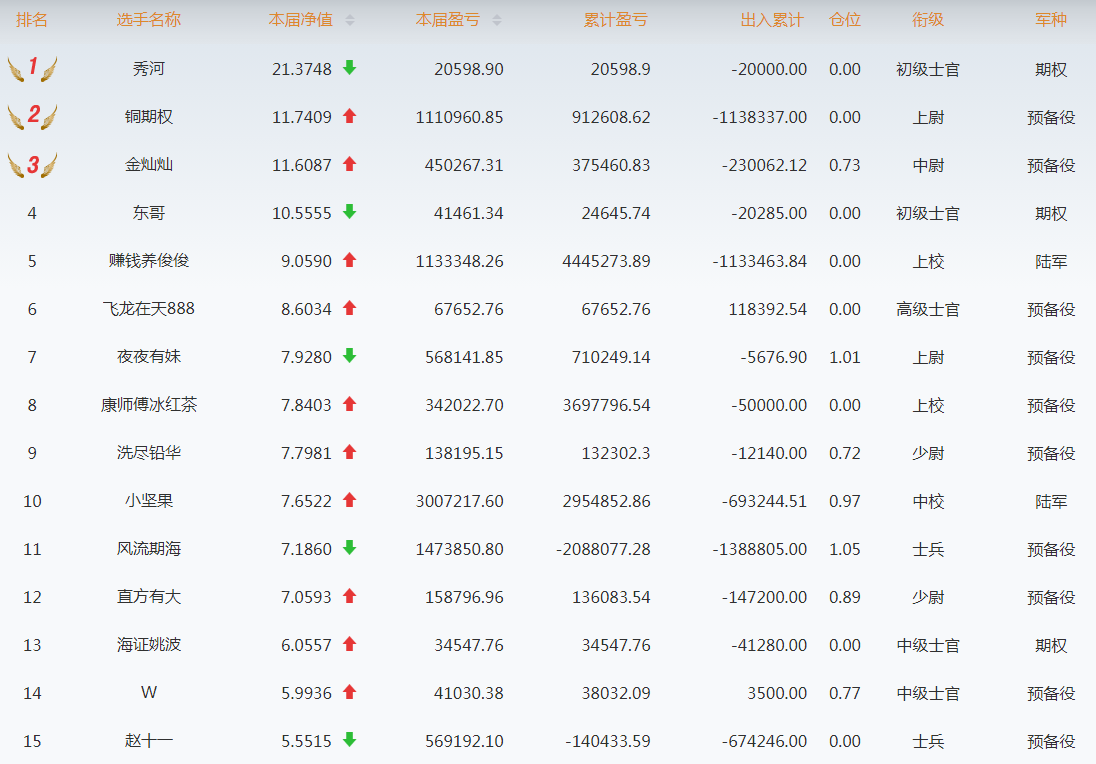The height and width of the screenshot is (764, 1096).
Task: Click green down arrow beside 21.3748
Action: [x=349, y=68]
